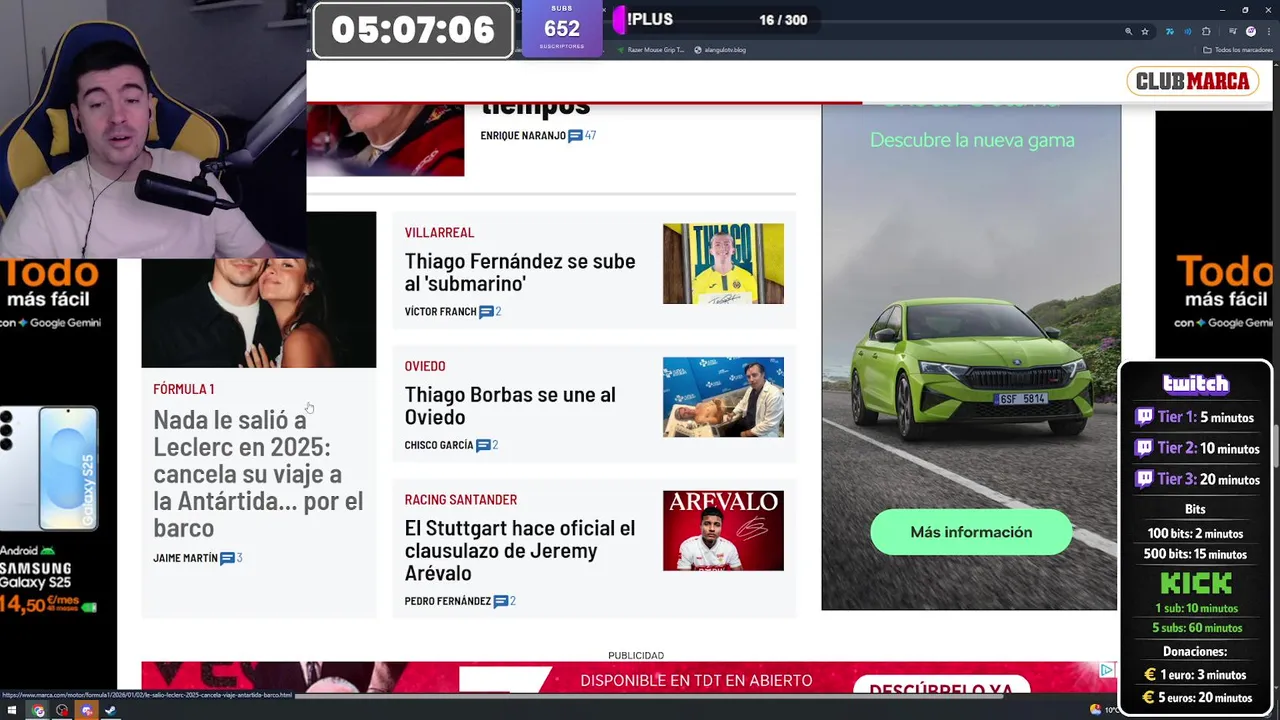Open the Thiago Fernández 'submarino' headline

point(520,272)
